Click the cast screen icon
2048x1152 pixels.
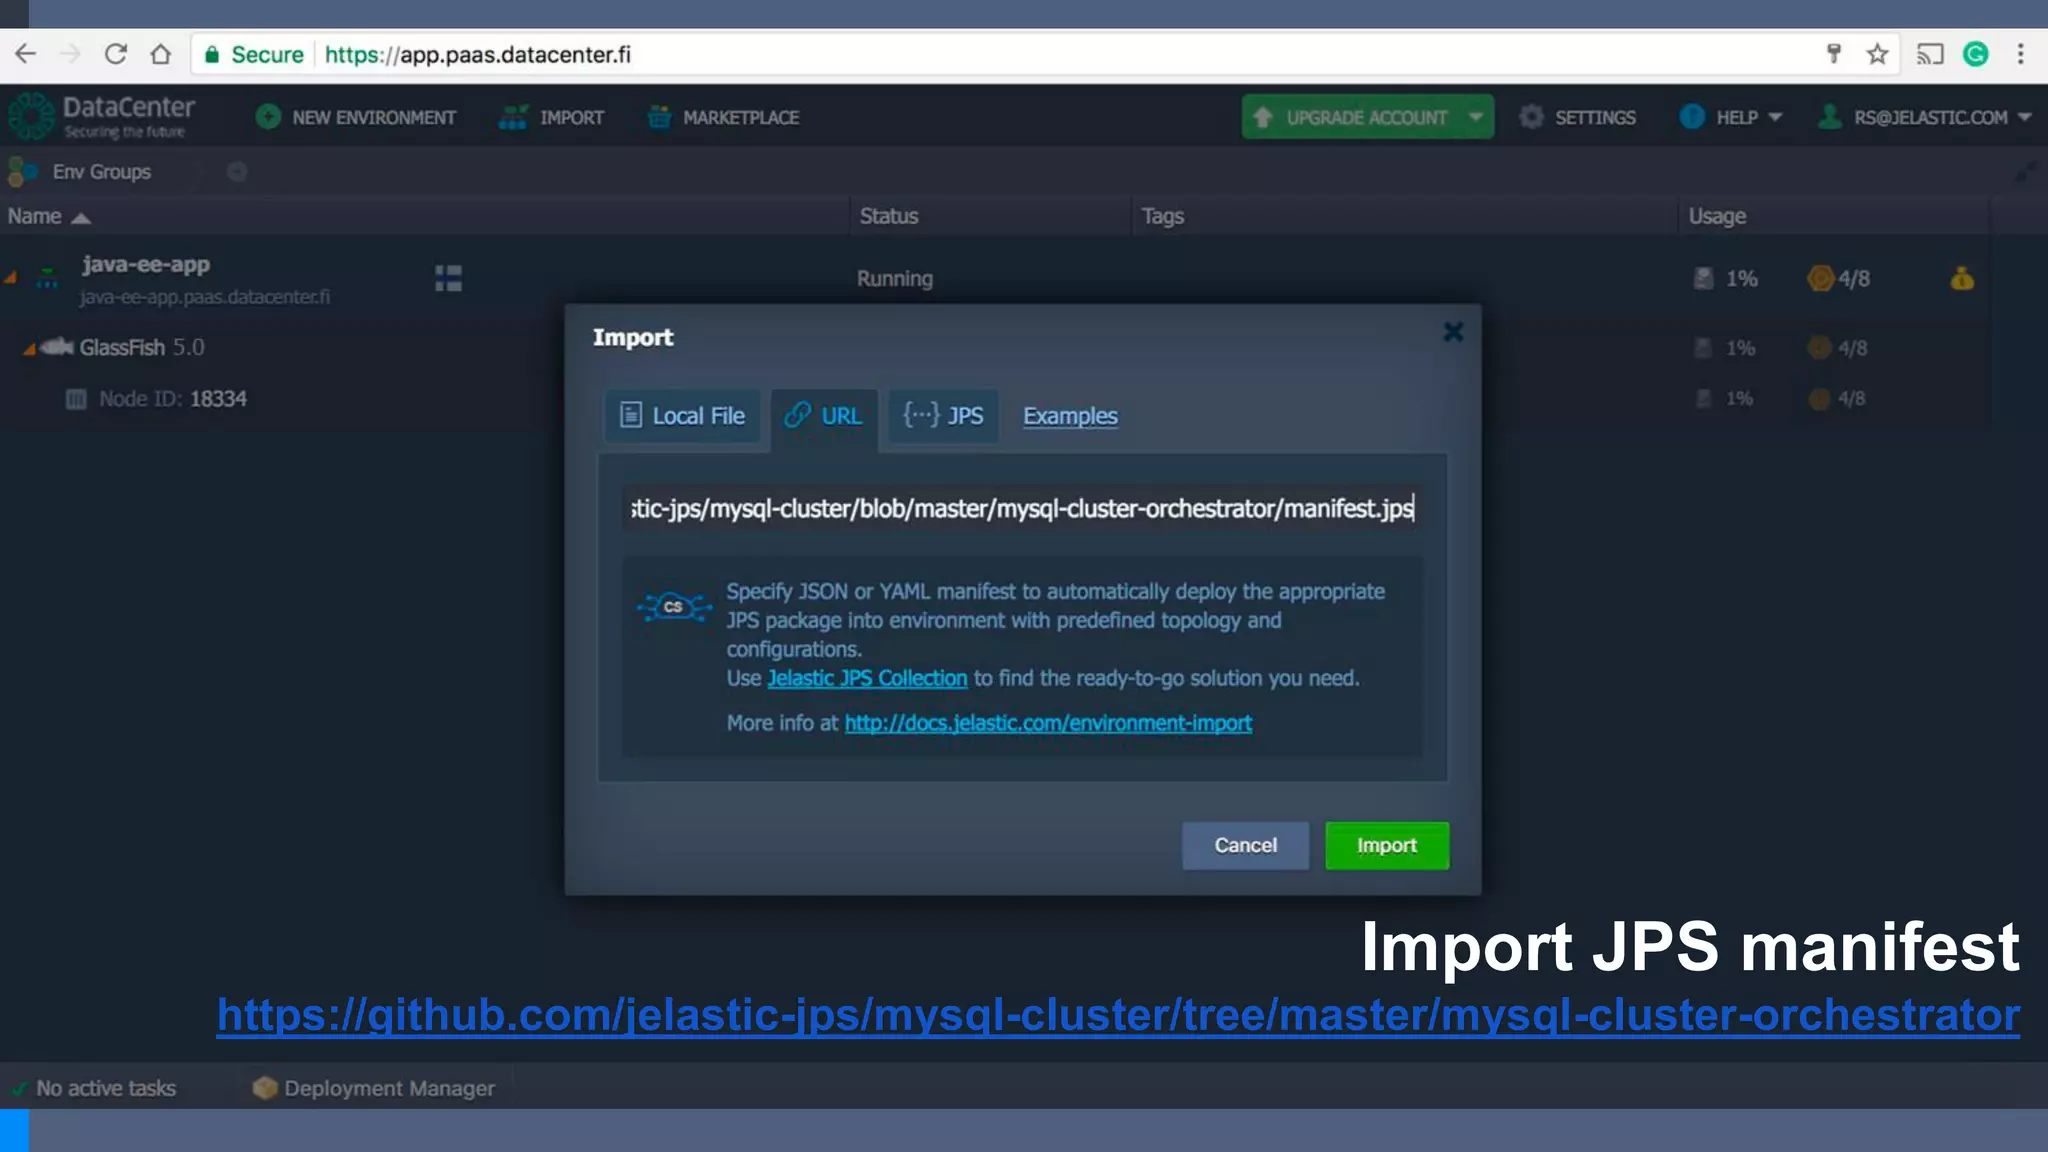(x=1930, y=54)
